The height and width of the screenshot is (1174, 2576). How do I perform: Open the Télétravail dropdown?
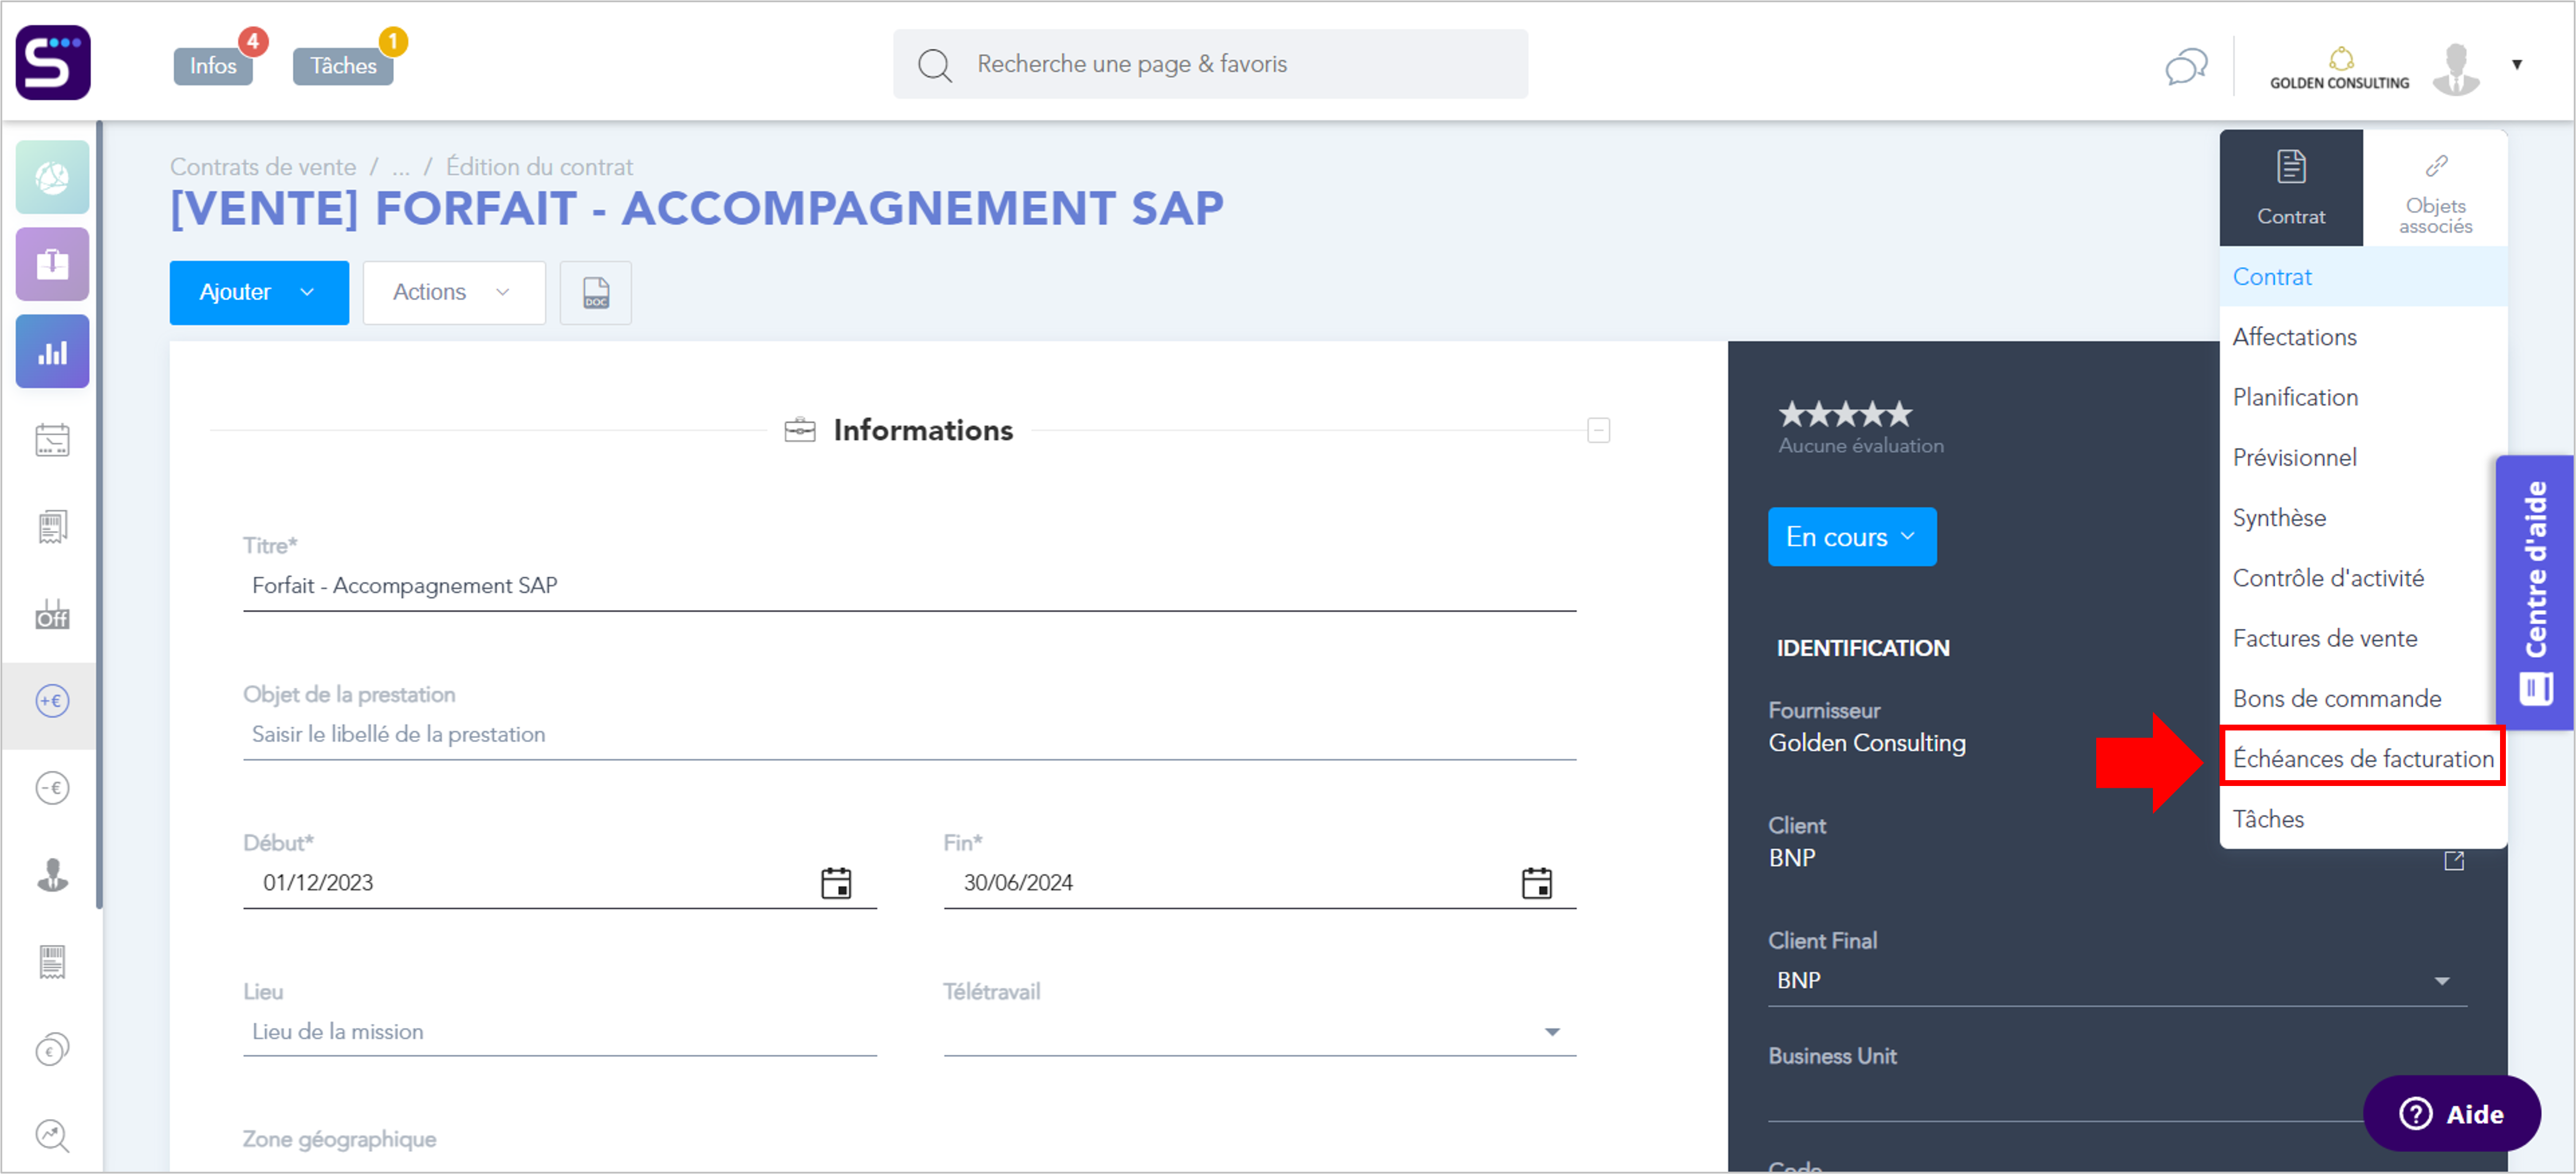(1260, 1032)
